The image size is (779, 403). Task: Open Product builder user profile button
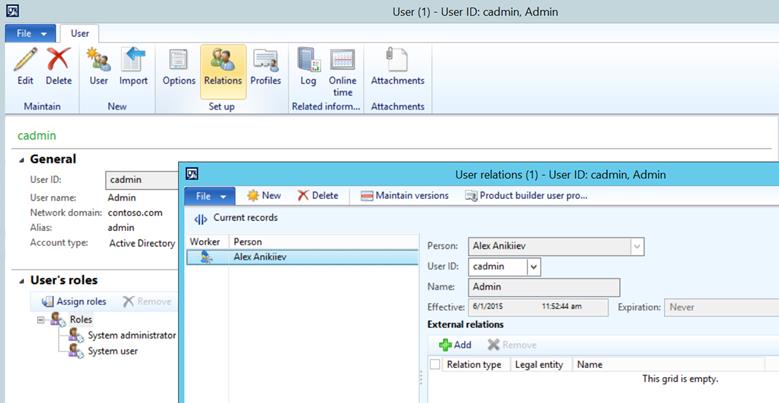click(x=527, y=196)
